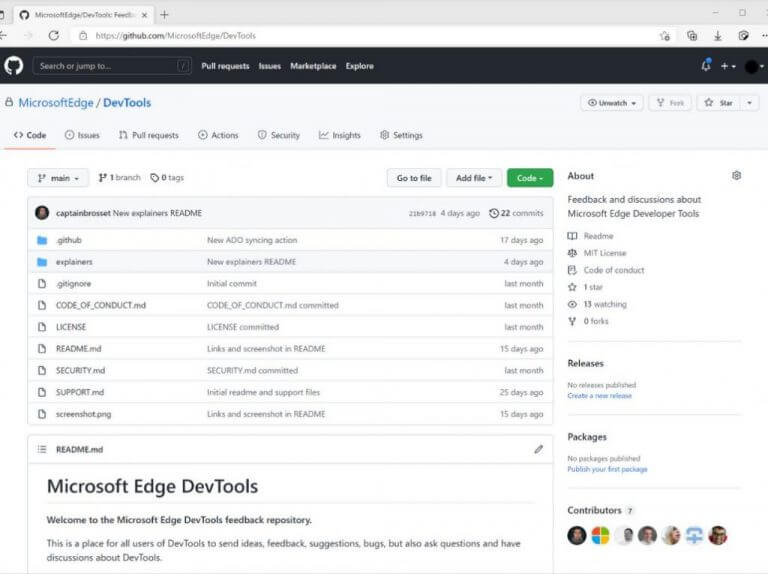Open the .gitignore file
768x574 pixels.
click(x=73, y=284)
